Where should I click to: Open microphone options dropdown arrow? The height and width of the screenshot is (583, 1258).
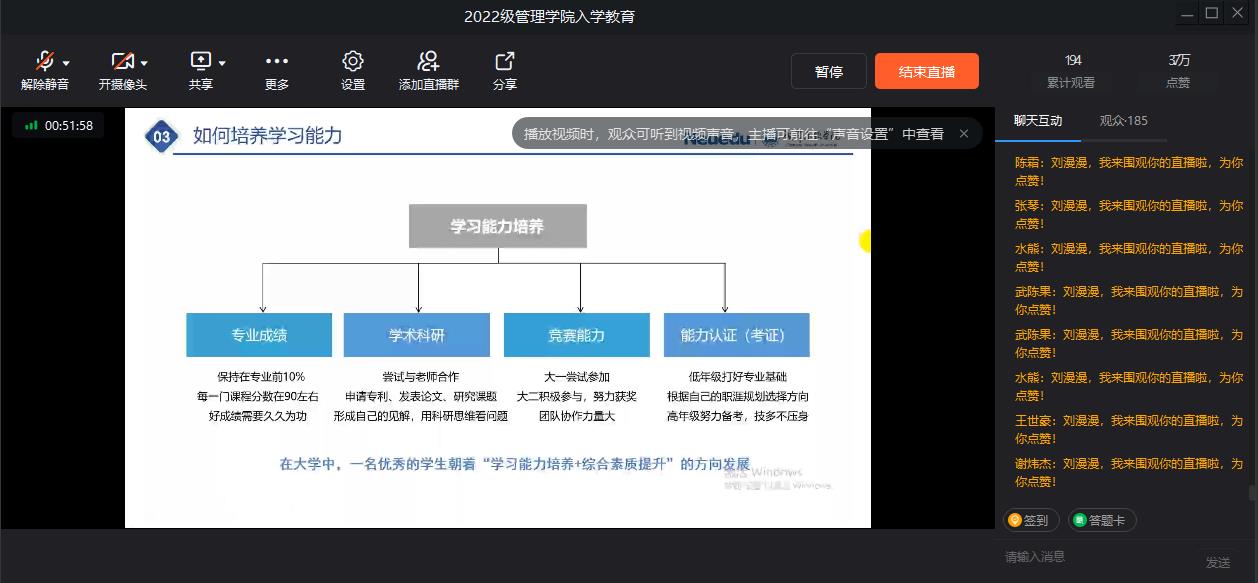click(x=66, y=63)
